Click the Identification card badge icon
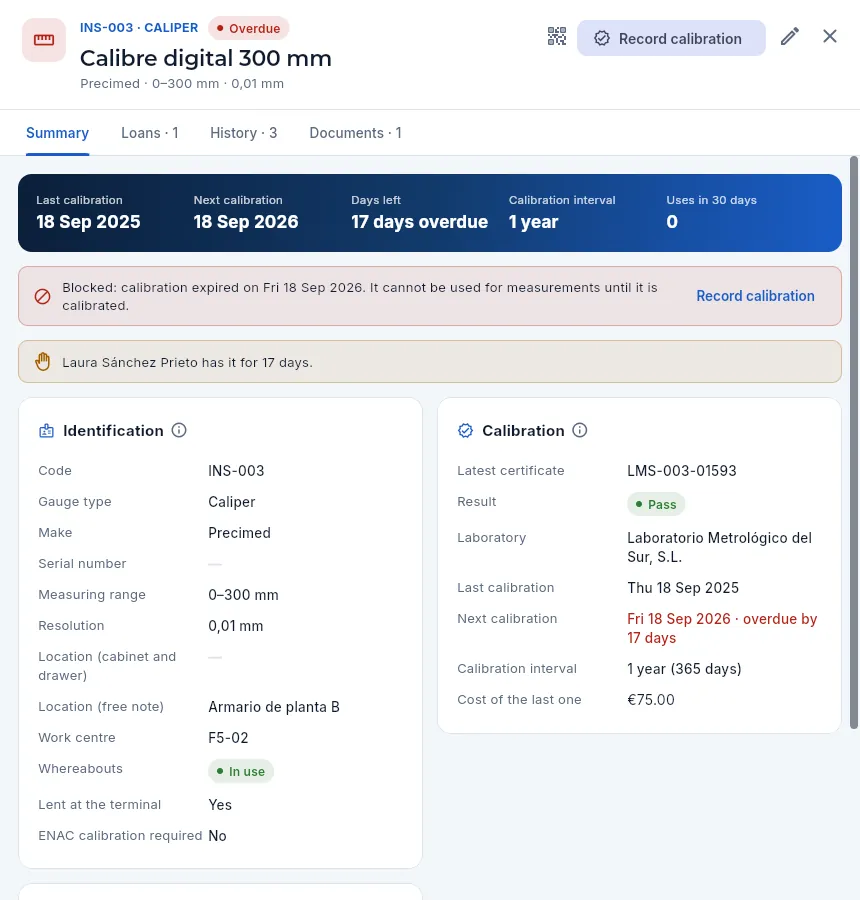Viewport: 860px width, 900px height. (x=46, y=430)
